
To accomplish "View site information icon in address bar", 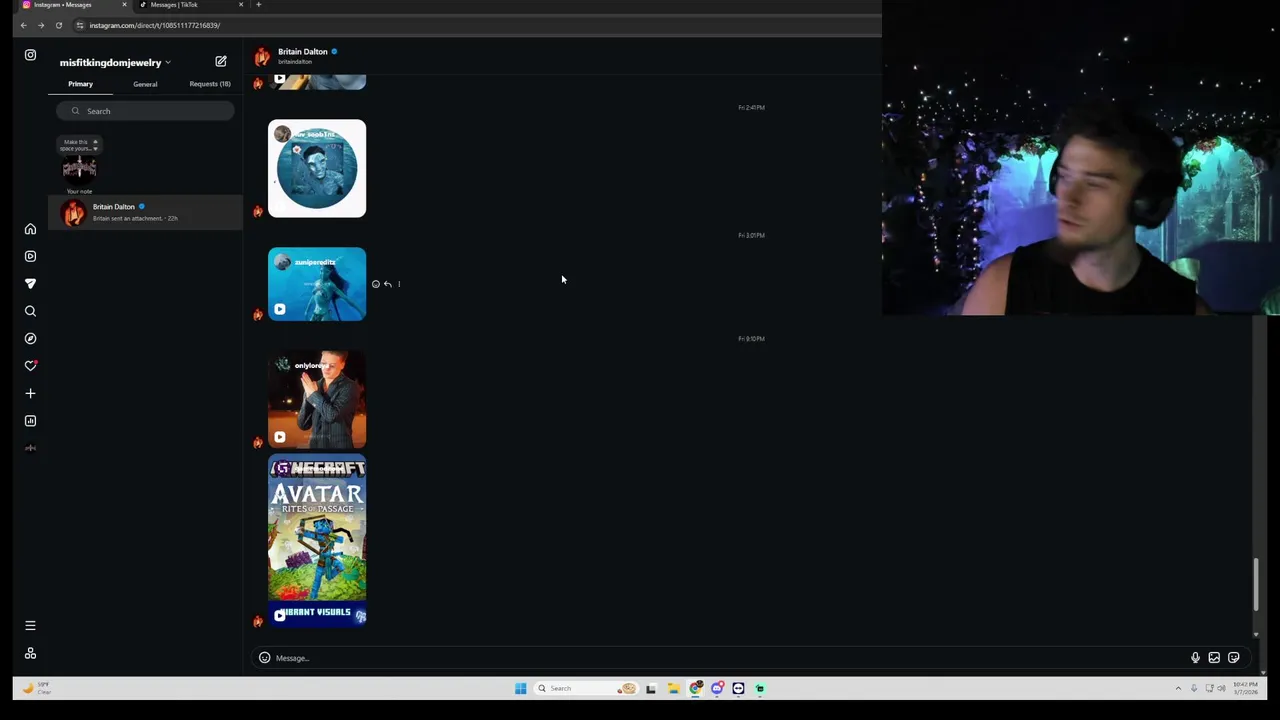I will point(80,25).
